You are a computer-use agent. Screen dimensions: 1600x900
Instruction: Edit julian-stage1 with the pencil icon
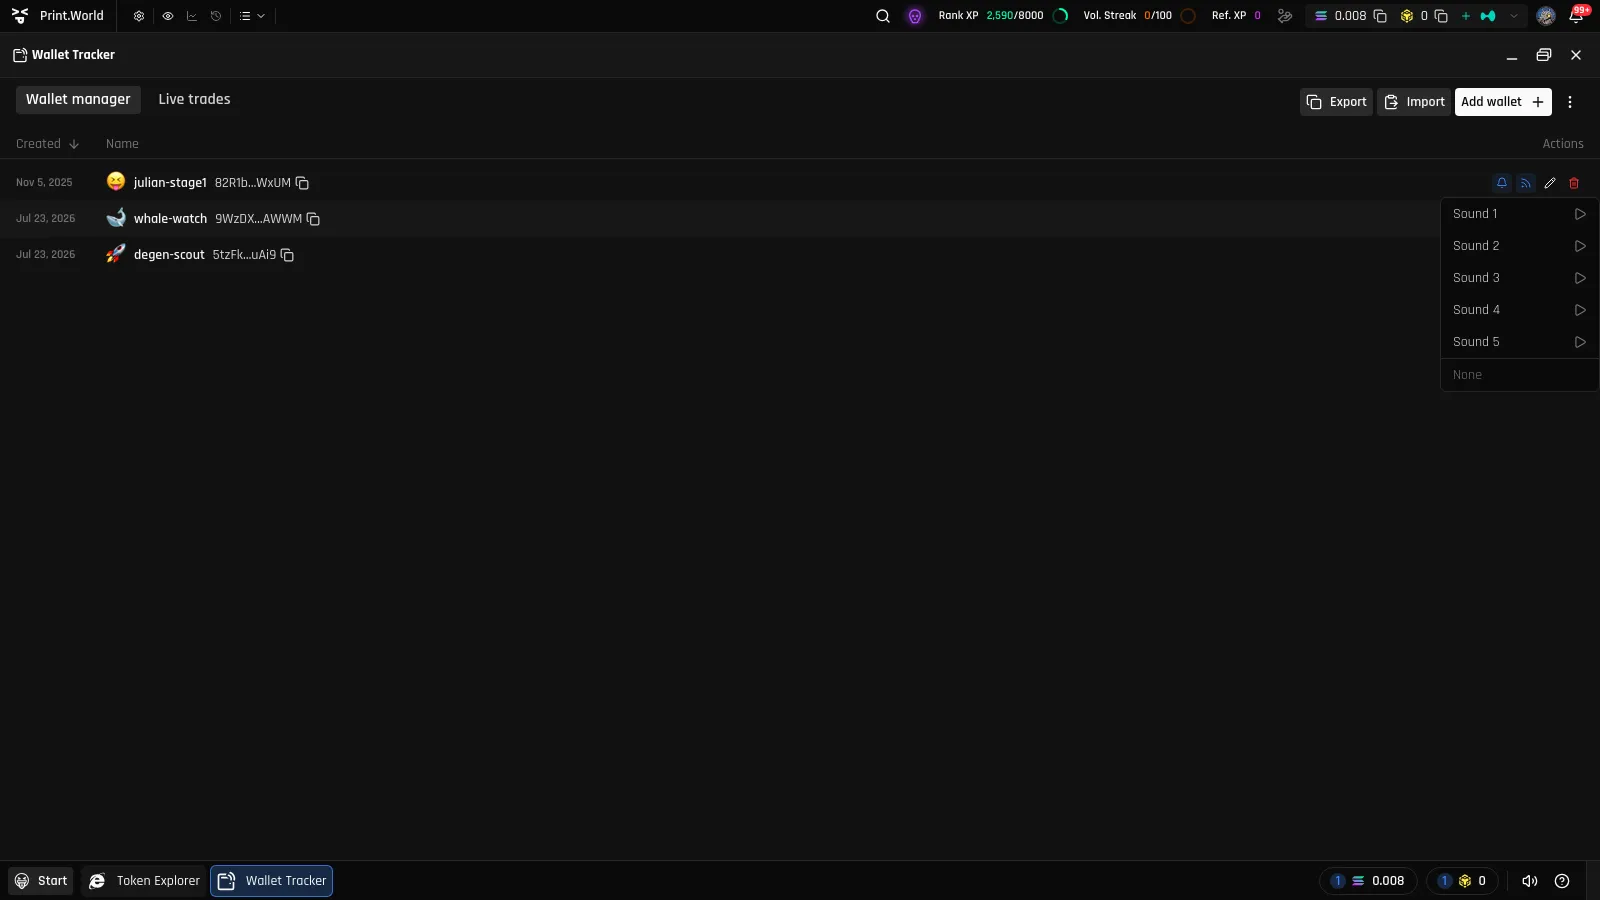pyautogui.click(x=1550, y=183)
